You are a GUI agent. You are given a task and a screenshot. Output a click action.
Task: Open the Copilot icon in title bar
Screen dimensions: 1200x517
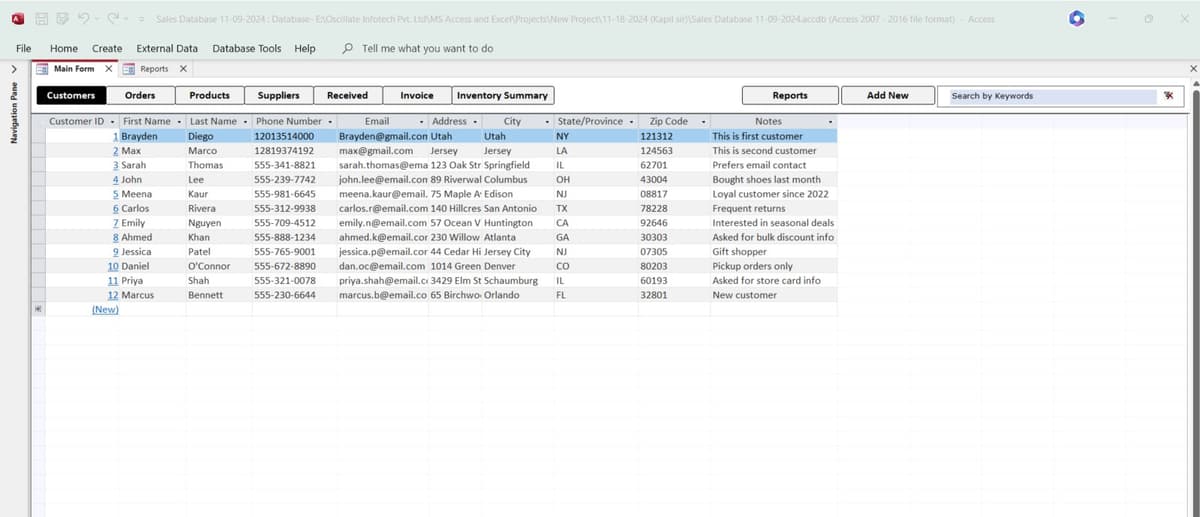1075,19
